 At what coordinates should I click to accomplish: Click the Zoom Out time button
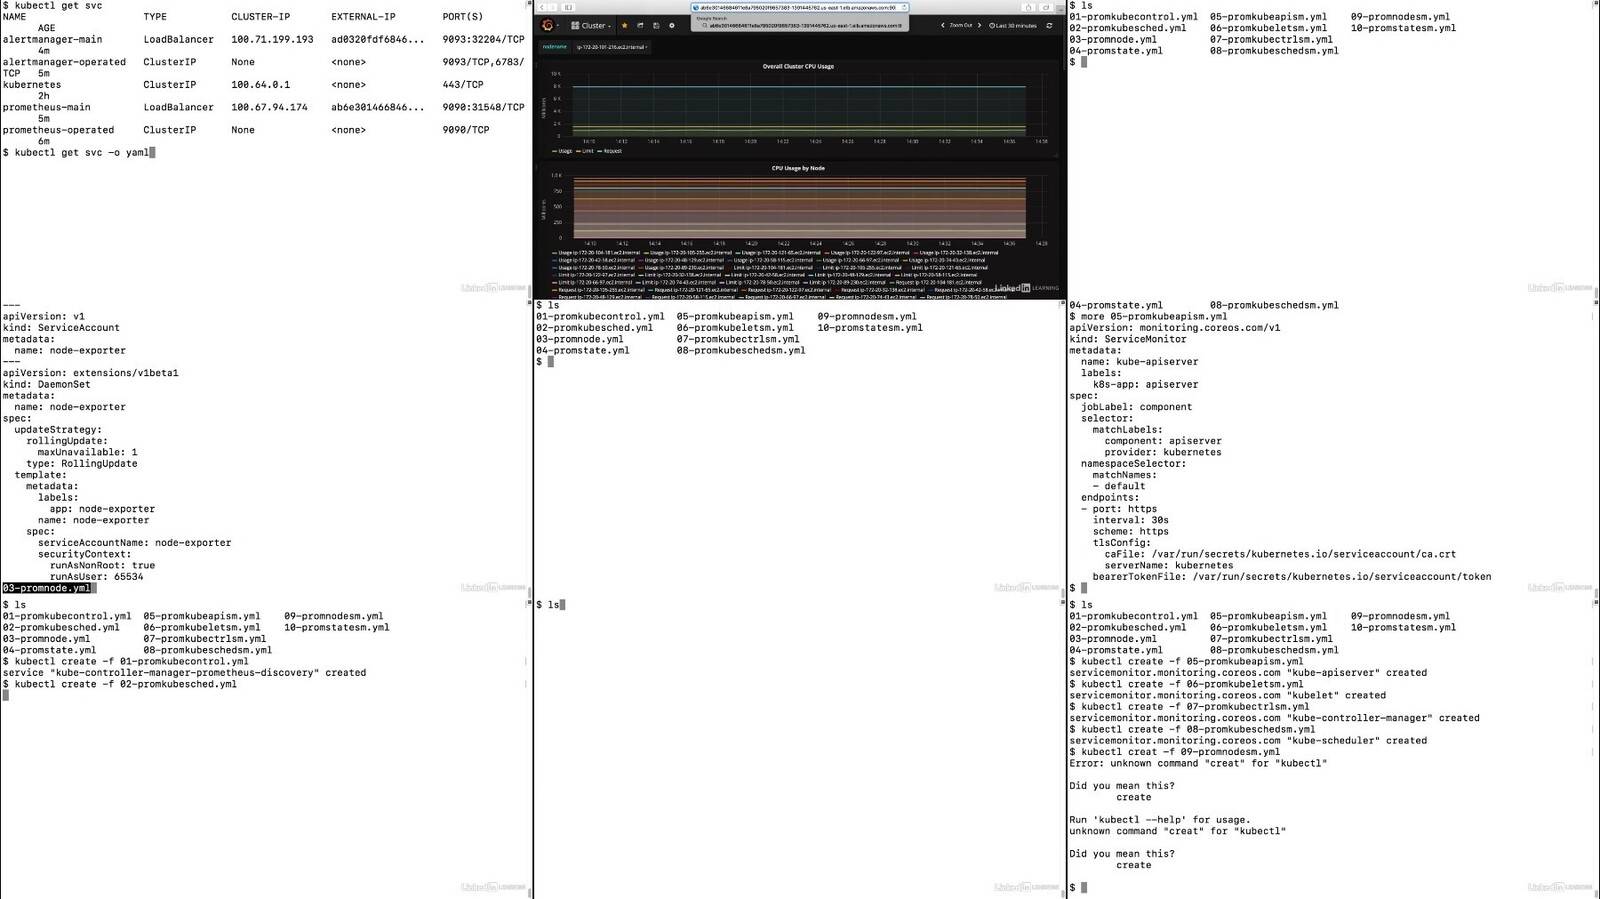click(x=961, y=25)
